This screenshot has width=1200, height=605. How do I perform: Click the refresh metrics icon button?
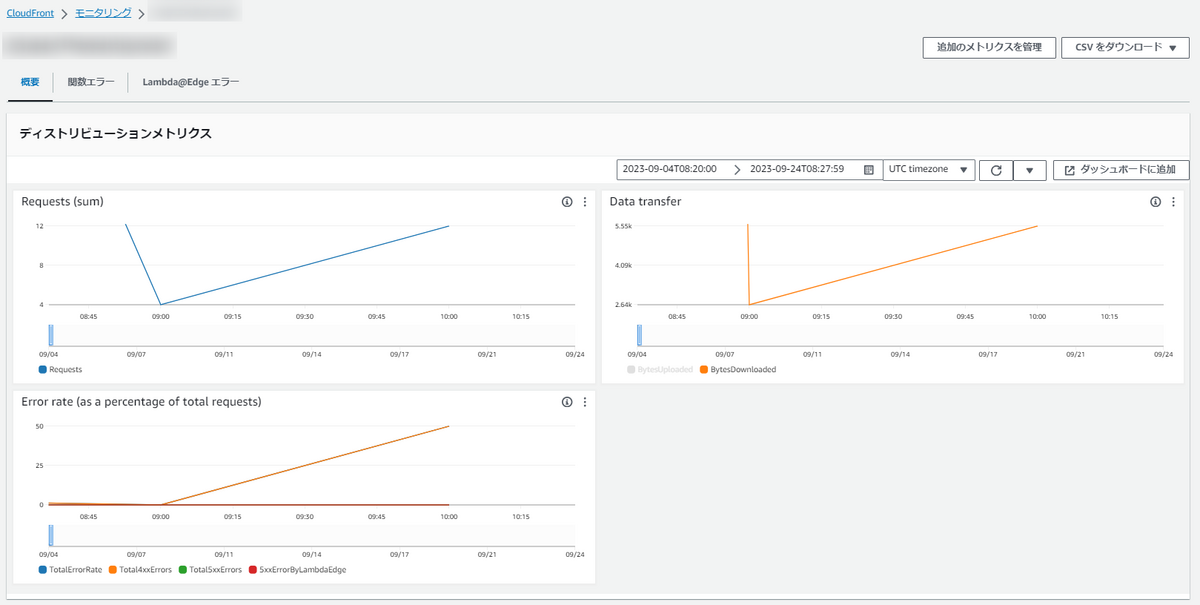996,170
